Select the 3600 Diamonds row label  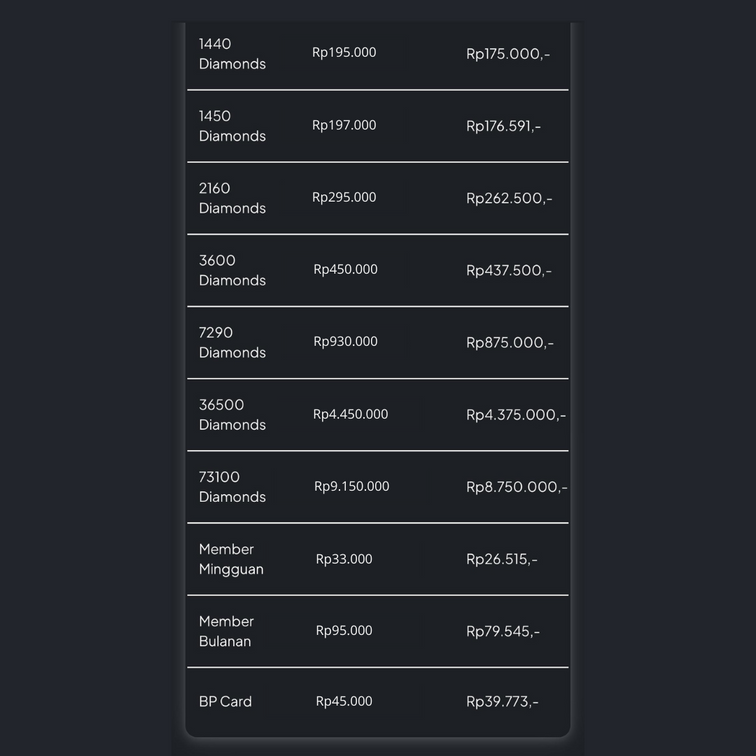tap(232, 270)
